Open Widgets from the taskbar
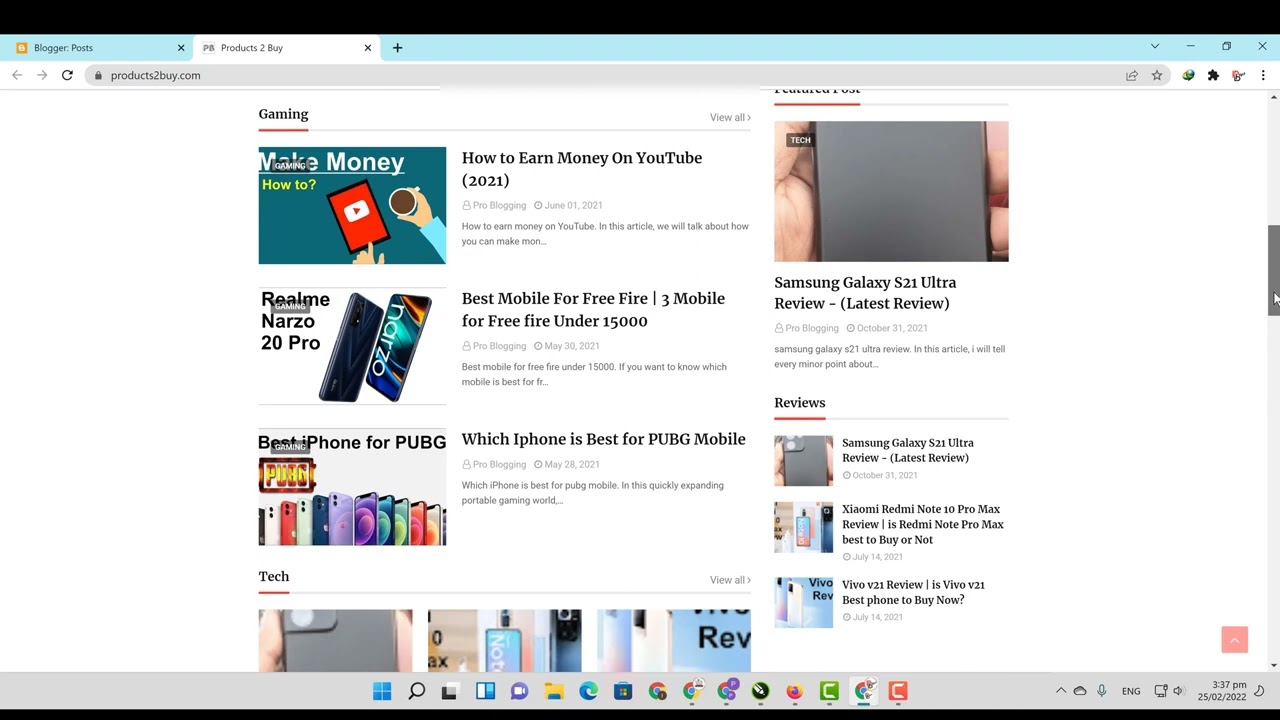 coord(485,691)
